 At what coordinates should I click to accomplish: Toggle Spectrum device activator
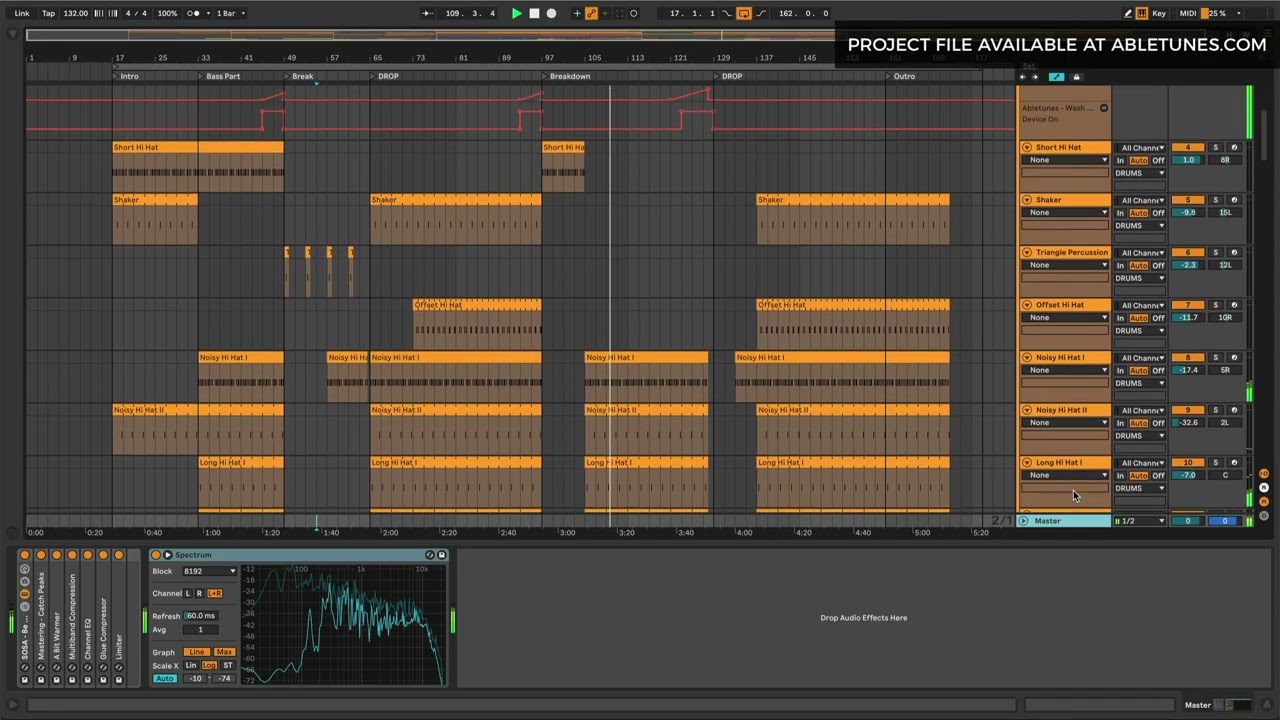click(x=156, y=555)
